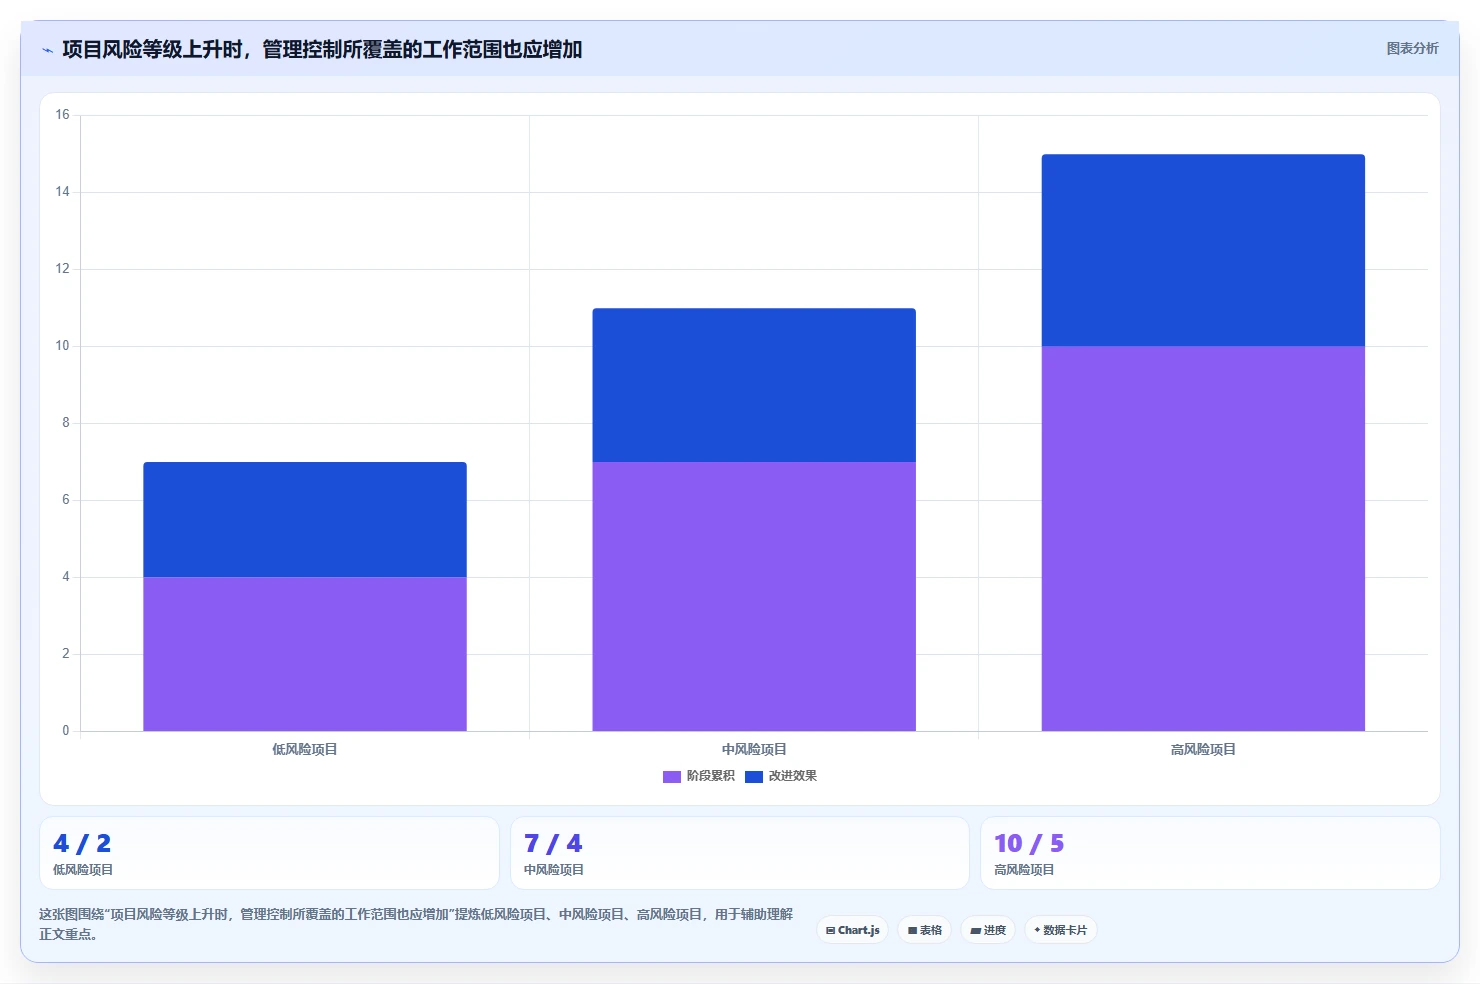Select the purple segment of 高风险项目 bar
This screenshot has height=984, width=1480.
point(1203,539)
